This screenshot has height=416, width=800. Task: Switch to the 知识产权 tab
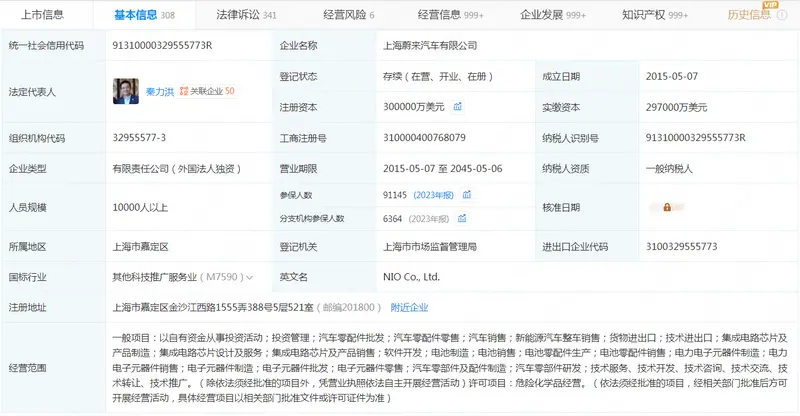click(x=655, y=15)
